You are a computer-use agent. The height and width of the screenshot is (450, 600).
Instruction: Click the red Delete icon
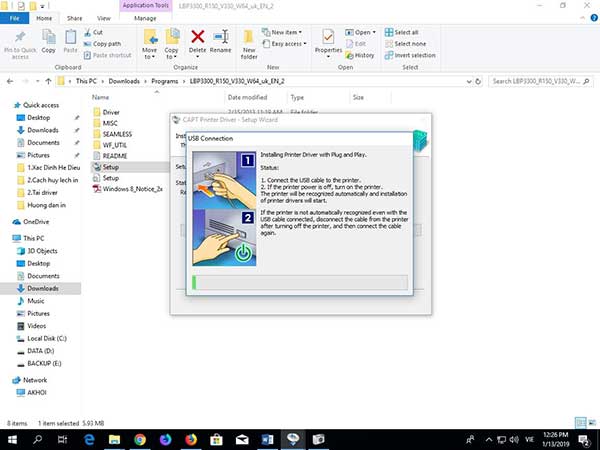[x=197, y=37]
